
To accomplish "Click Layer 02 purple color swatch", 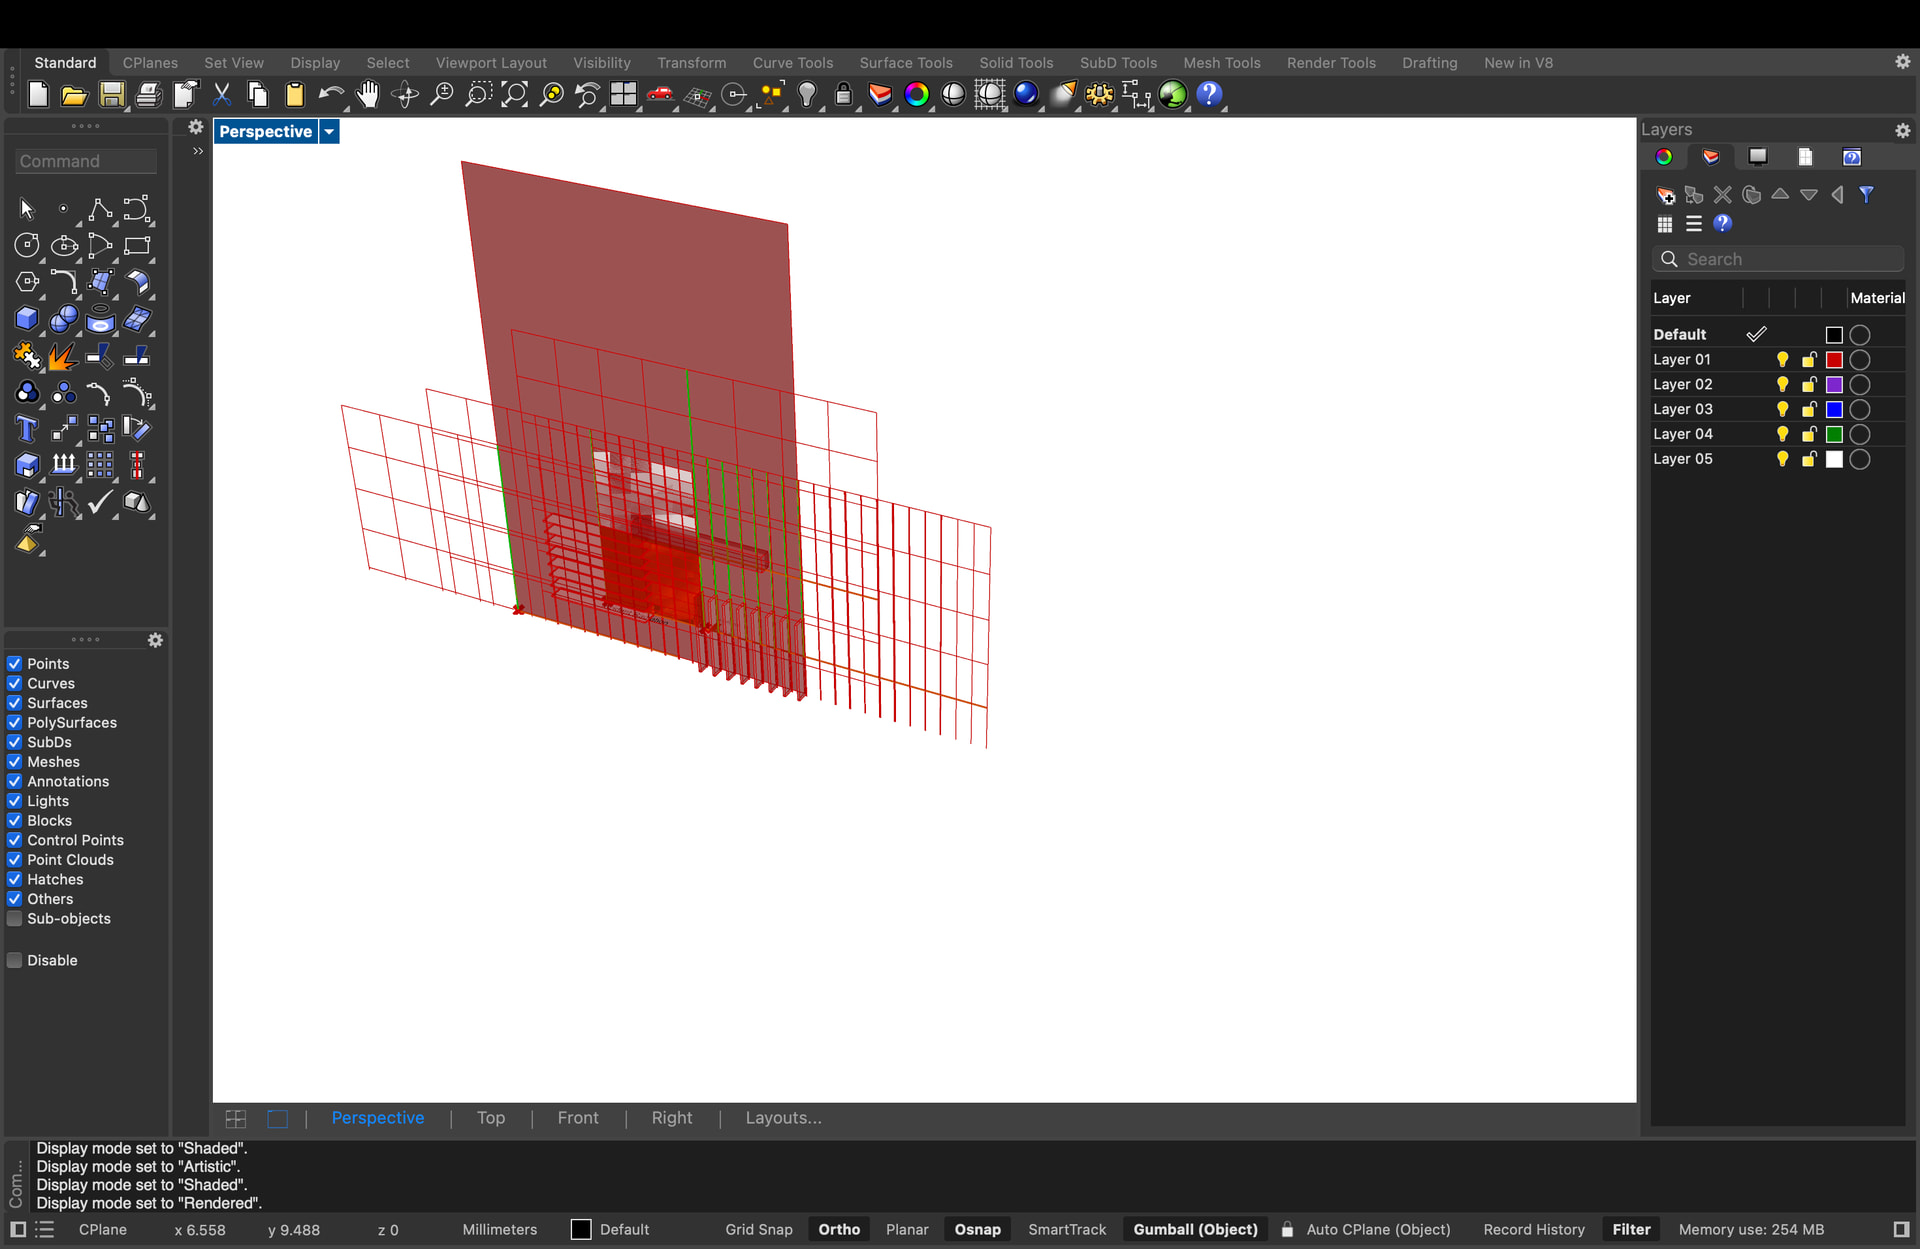I will (1834, 385).
